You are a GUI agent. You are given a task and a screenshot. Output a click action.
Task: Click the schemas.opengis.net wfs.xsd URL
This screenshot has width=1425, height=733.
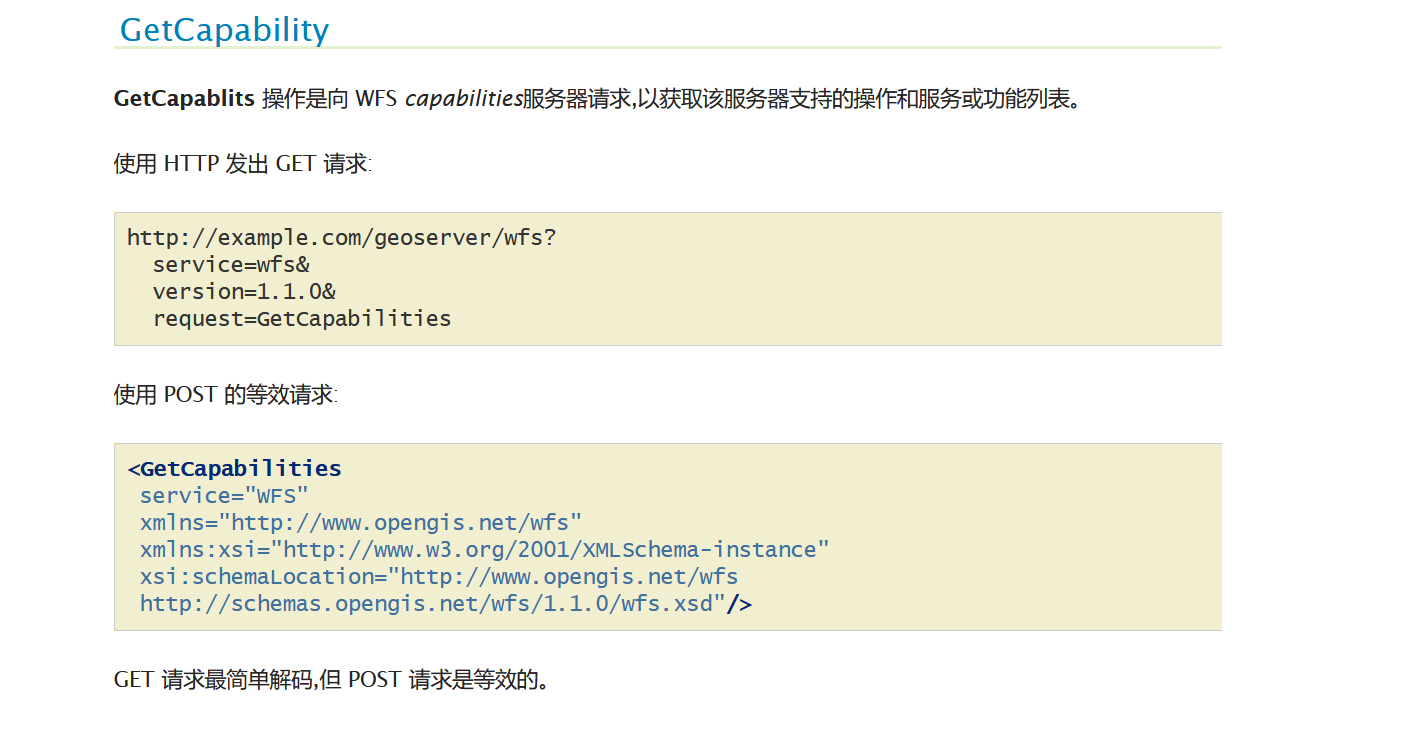point(432,604)
